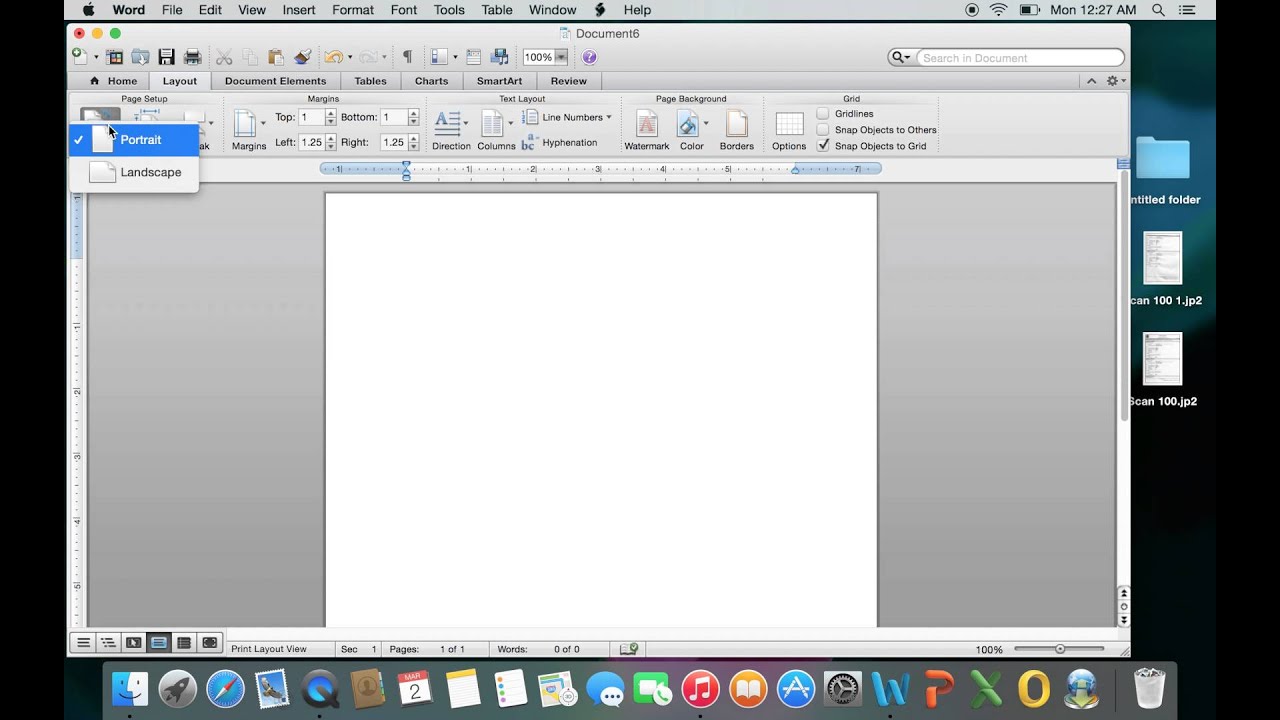This screenshot has height=720, width=1280.
Task: Click the right indent marker on ruler
Action: [795, 171]
